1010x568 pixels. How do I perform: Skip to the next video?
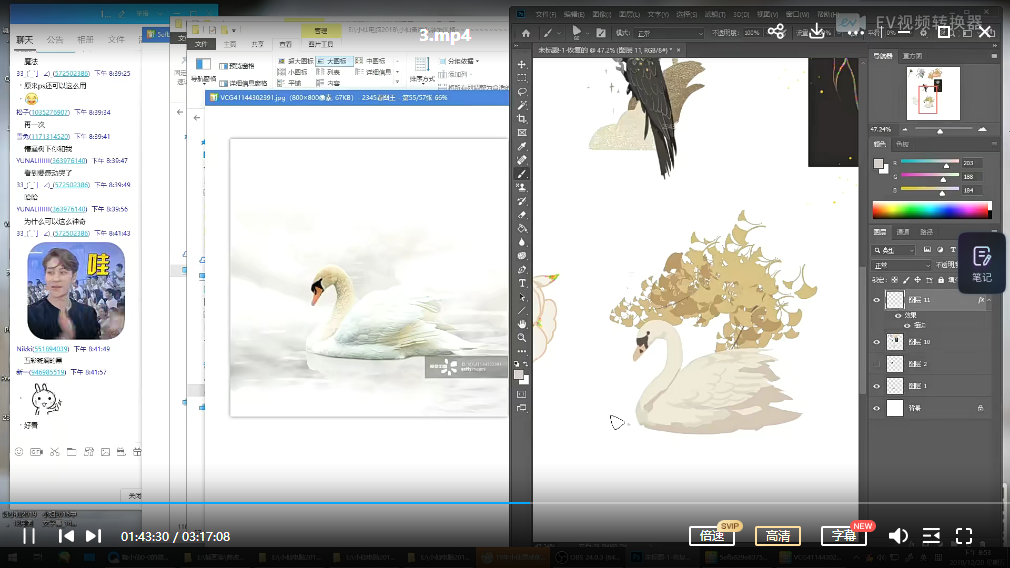pos(93,536)
